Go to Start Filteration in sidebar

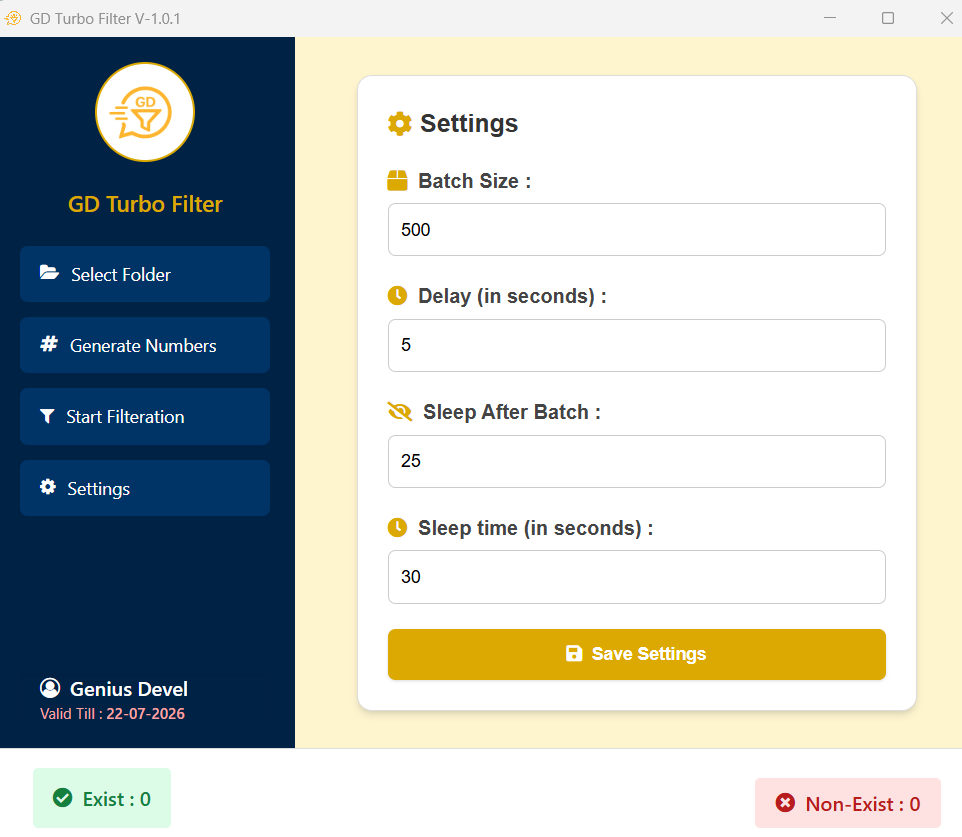point(145,416)
